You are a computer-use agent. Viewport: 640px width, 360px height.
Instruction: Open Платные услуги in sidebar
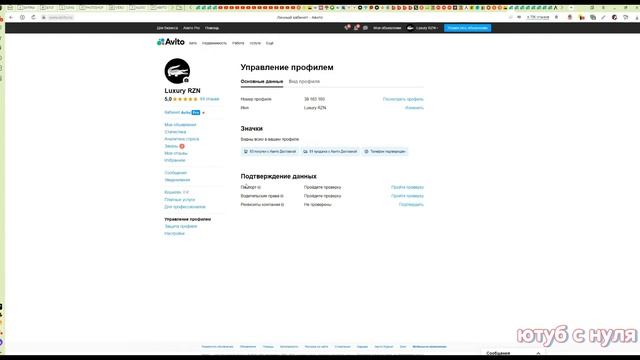coord(180,200)
